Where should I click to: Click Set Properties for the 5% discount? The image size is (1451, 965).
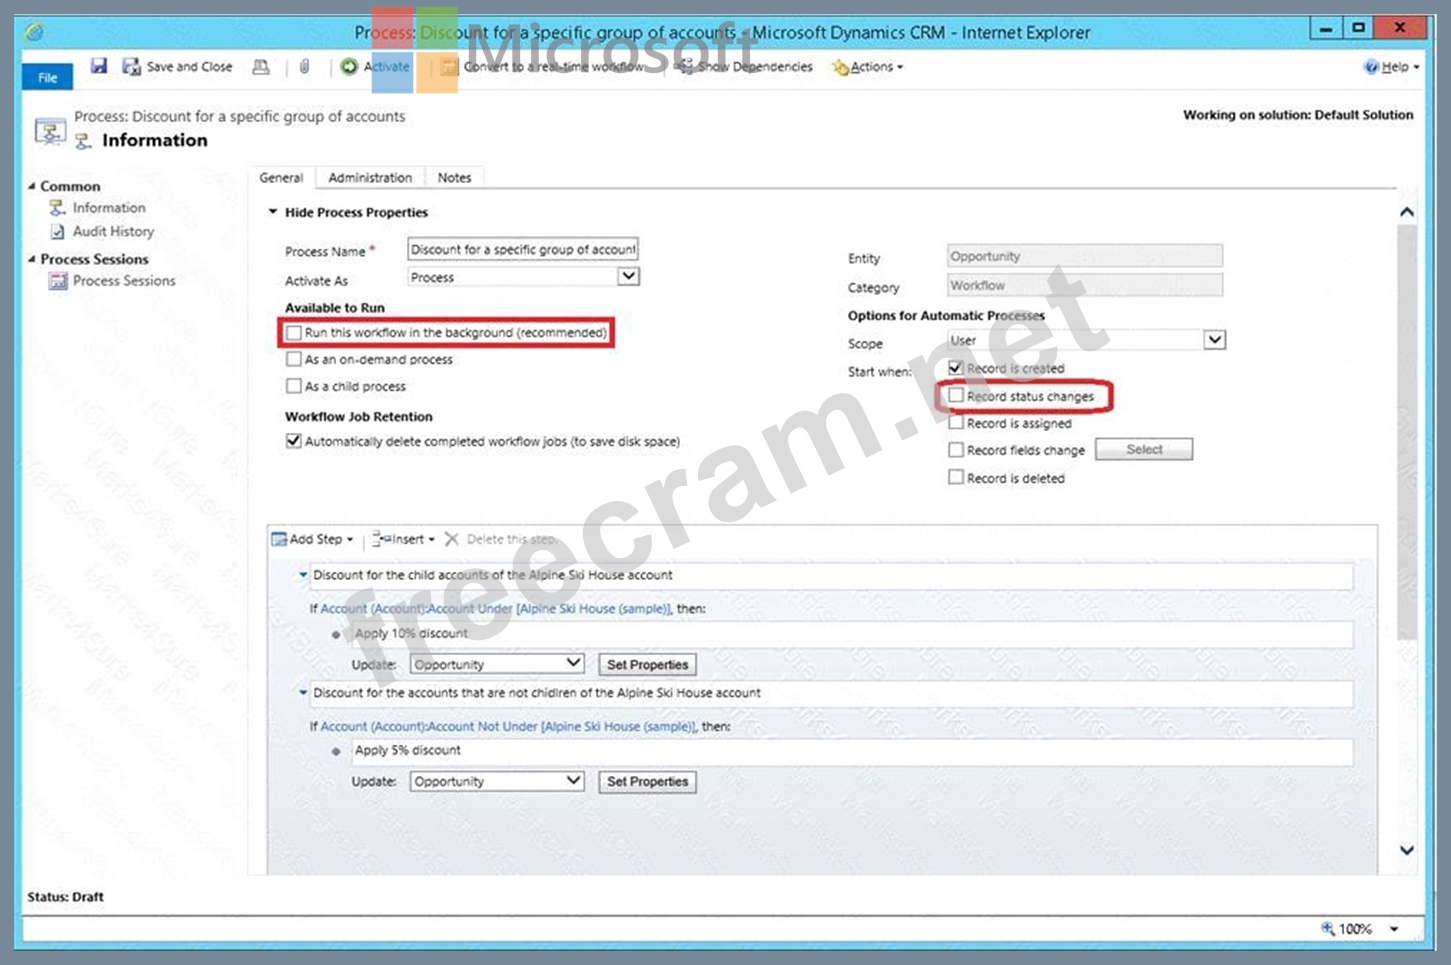[647, 781]
